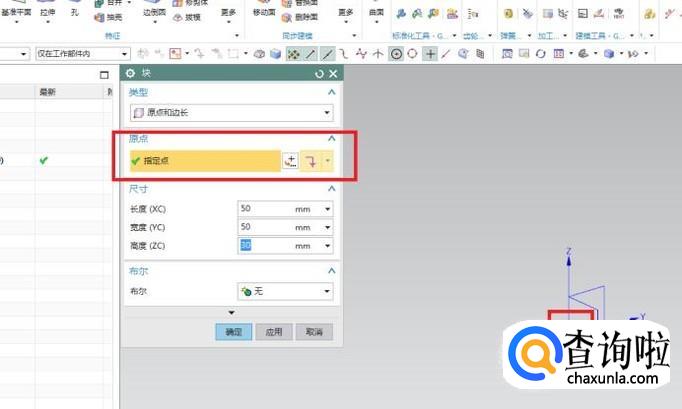Open the 原点和边长 type dropdown
Image resolution: width=682 pixels, height=409 pixels.
click(x=232, y=113)
